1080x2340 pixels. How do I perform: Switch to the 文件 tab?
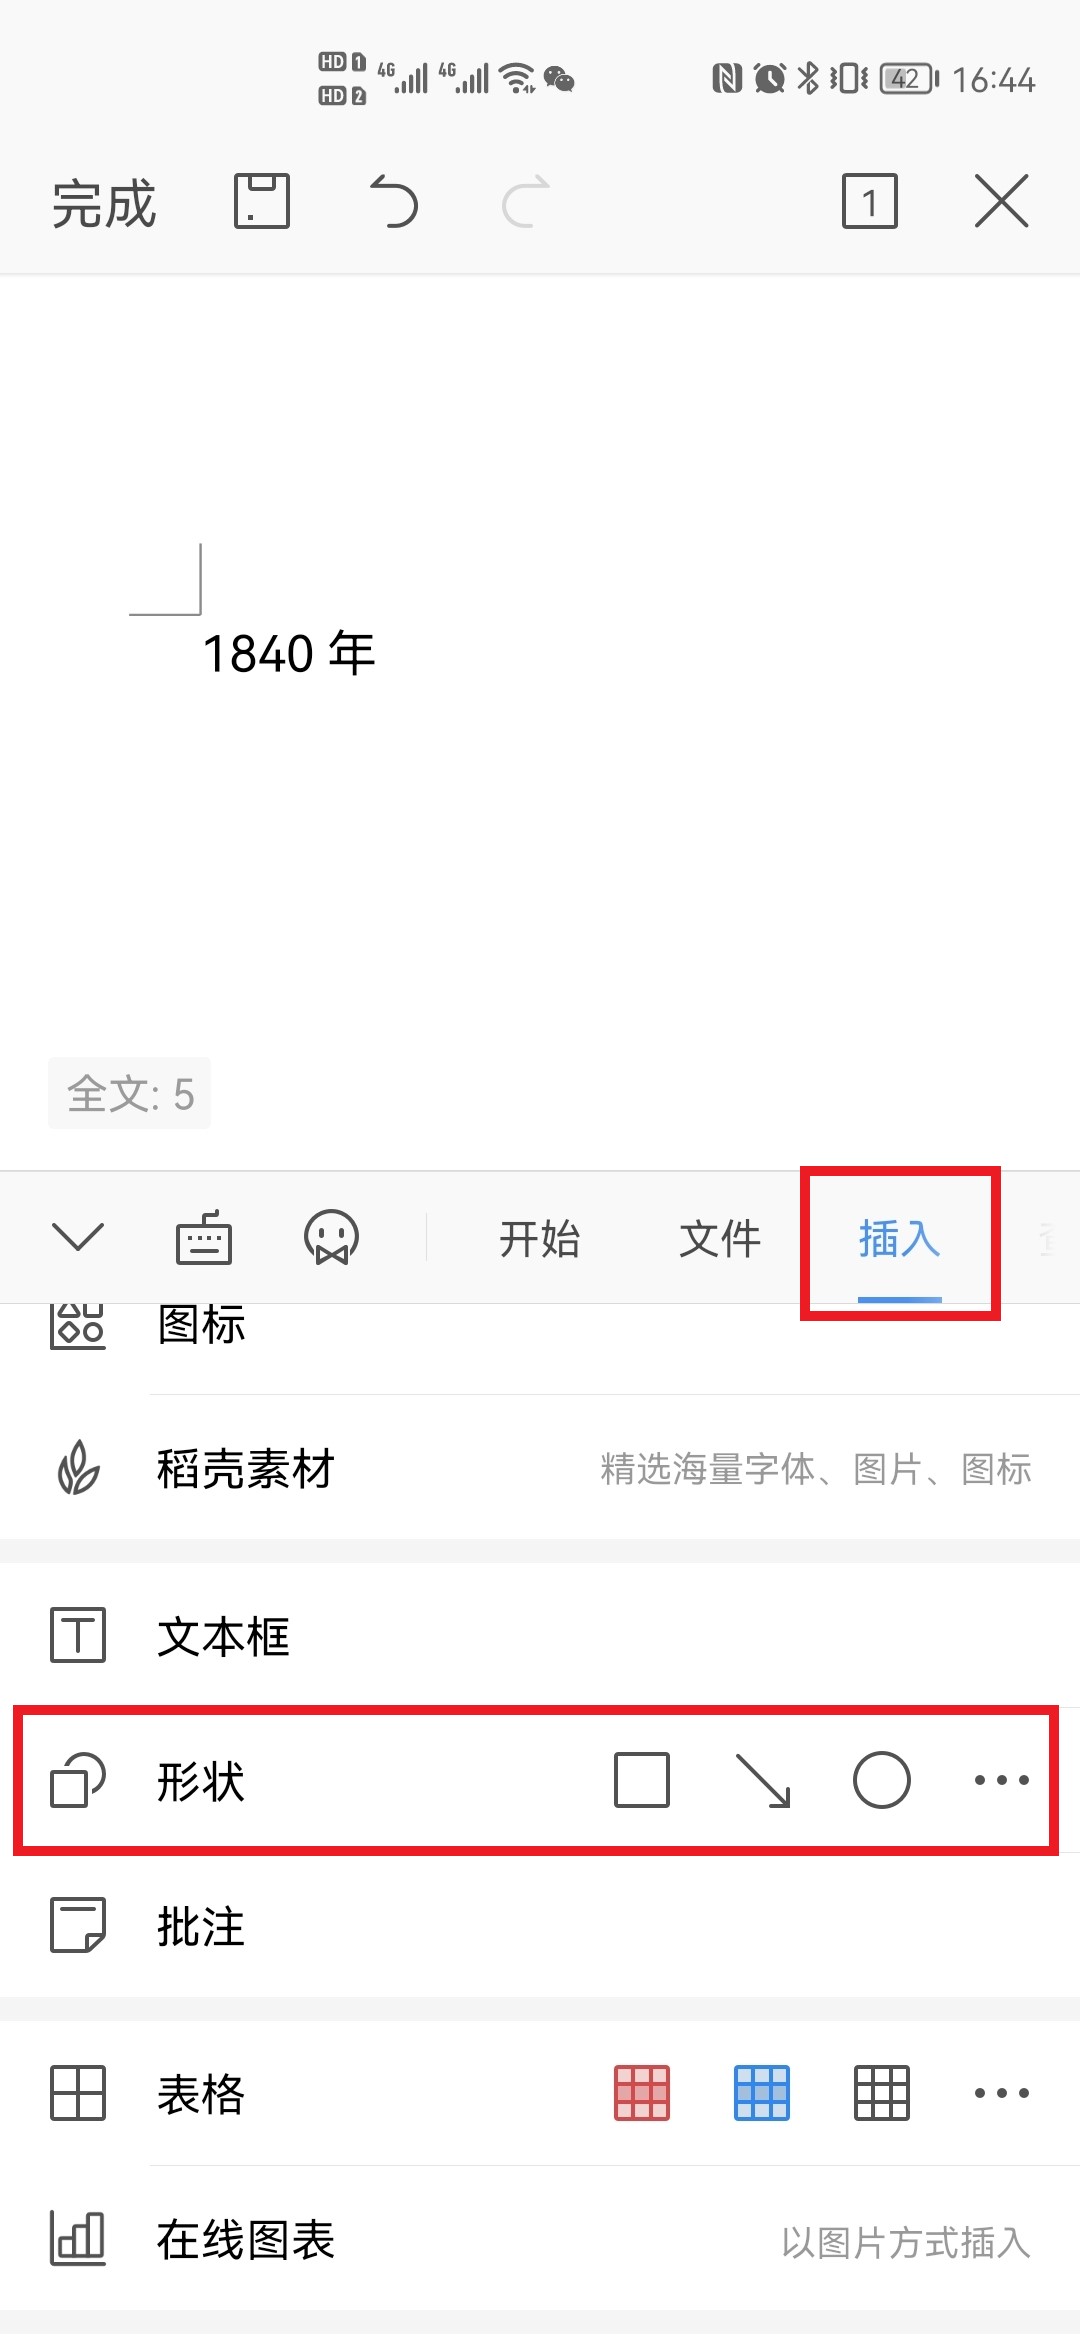pos(720,1239)
